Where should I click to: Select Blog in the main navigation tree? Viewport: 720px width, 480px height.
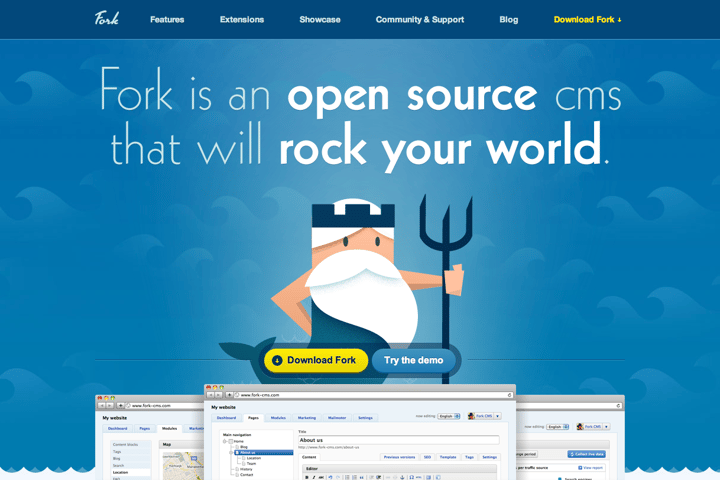[244, 447]
